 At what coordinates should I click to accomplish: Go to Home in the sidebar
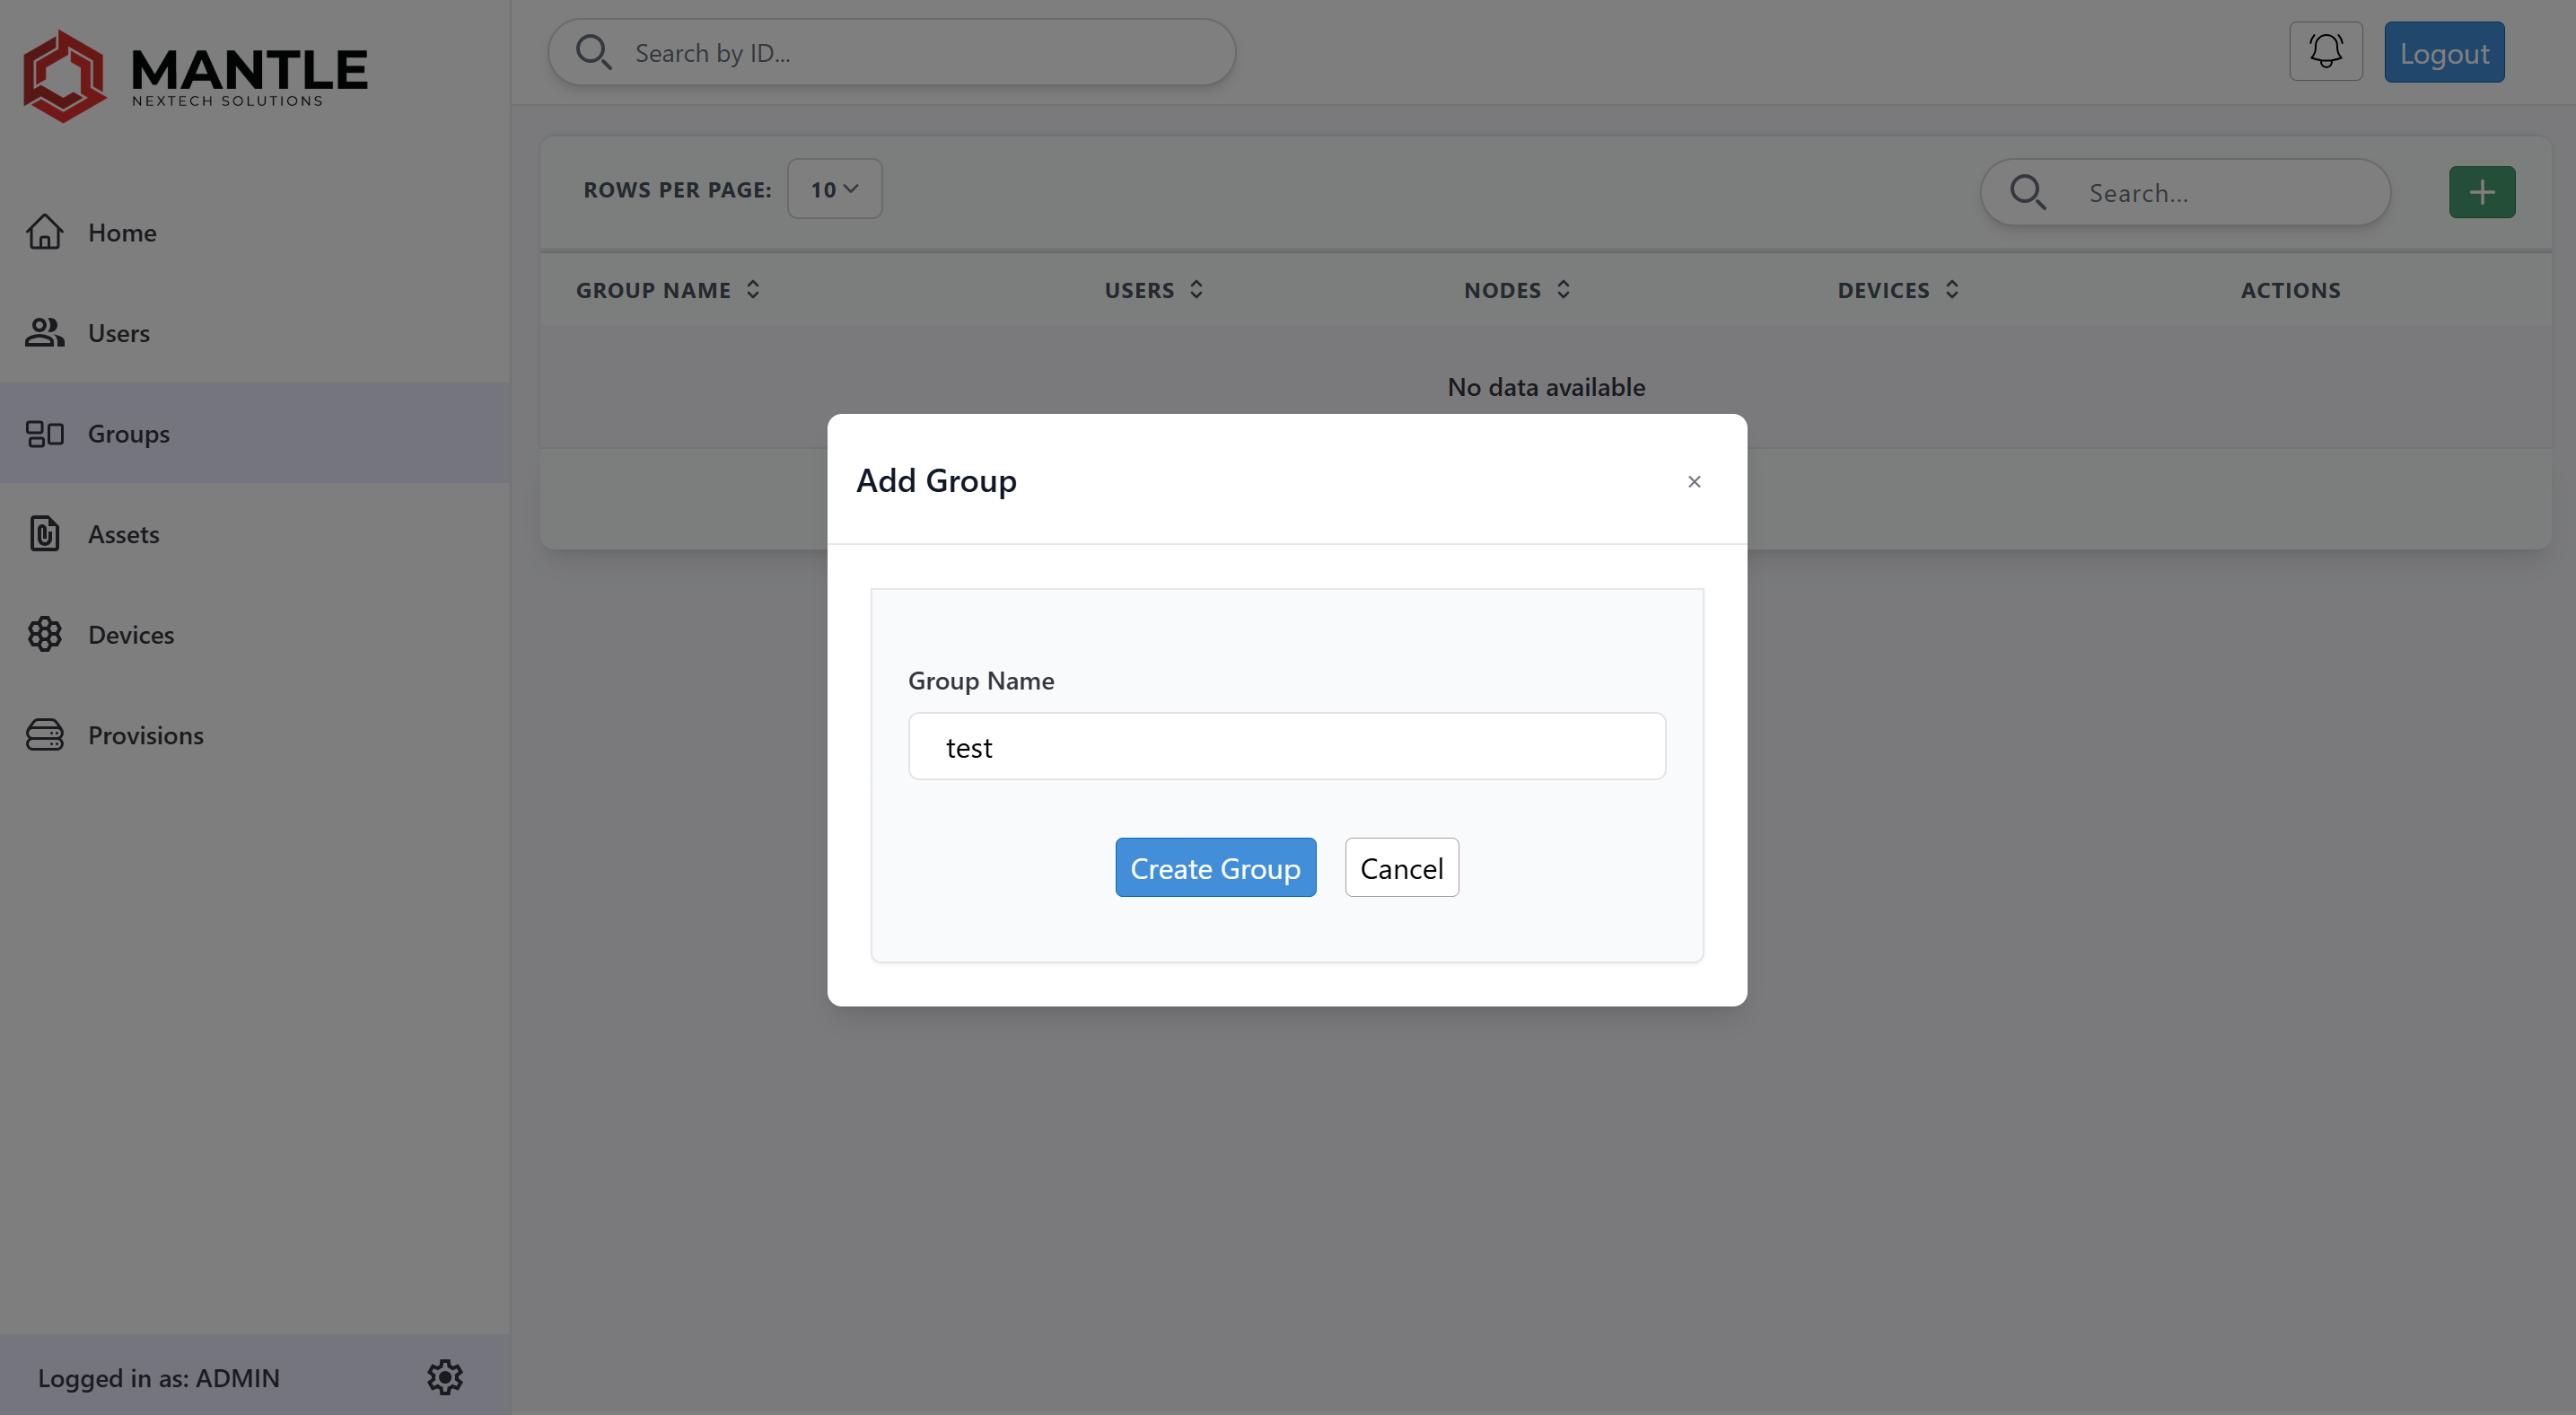(x=255, y=232)
